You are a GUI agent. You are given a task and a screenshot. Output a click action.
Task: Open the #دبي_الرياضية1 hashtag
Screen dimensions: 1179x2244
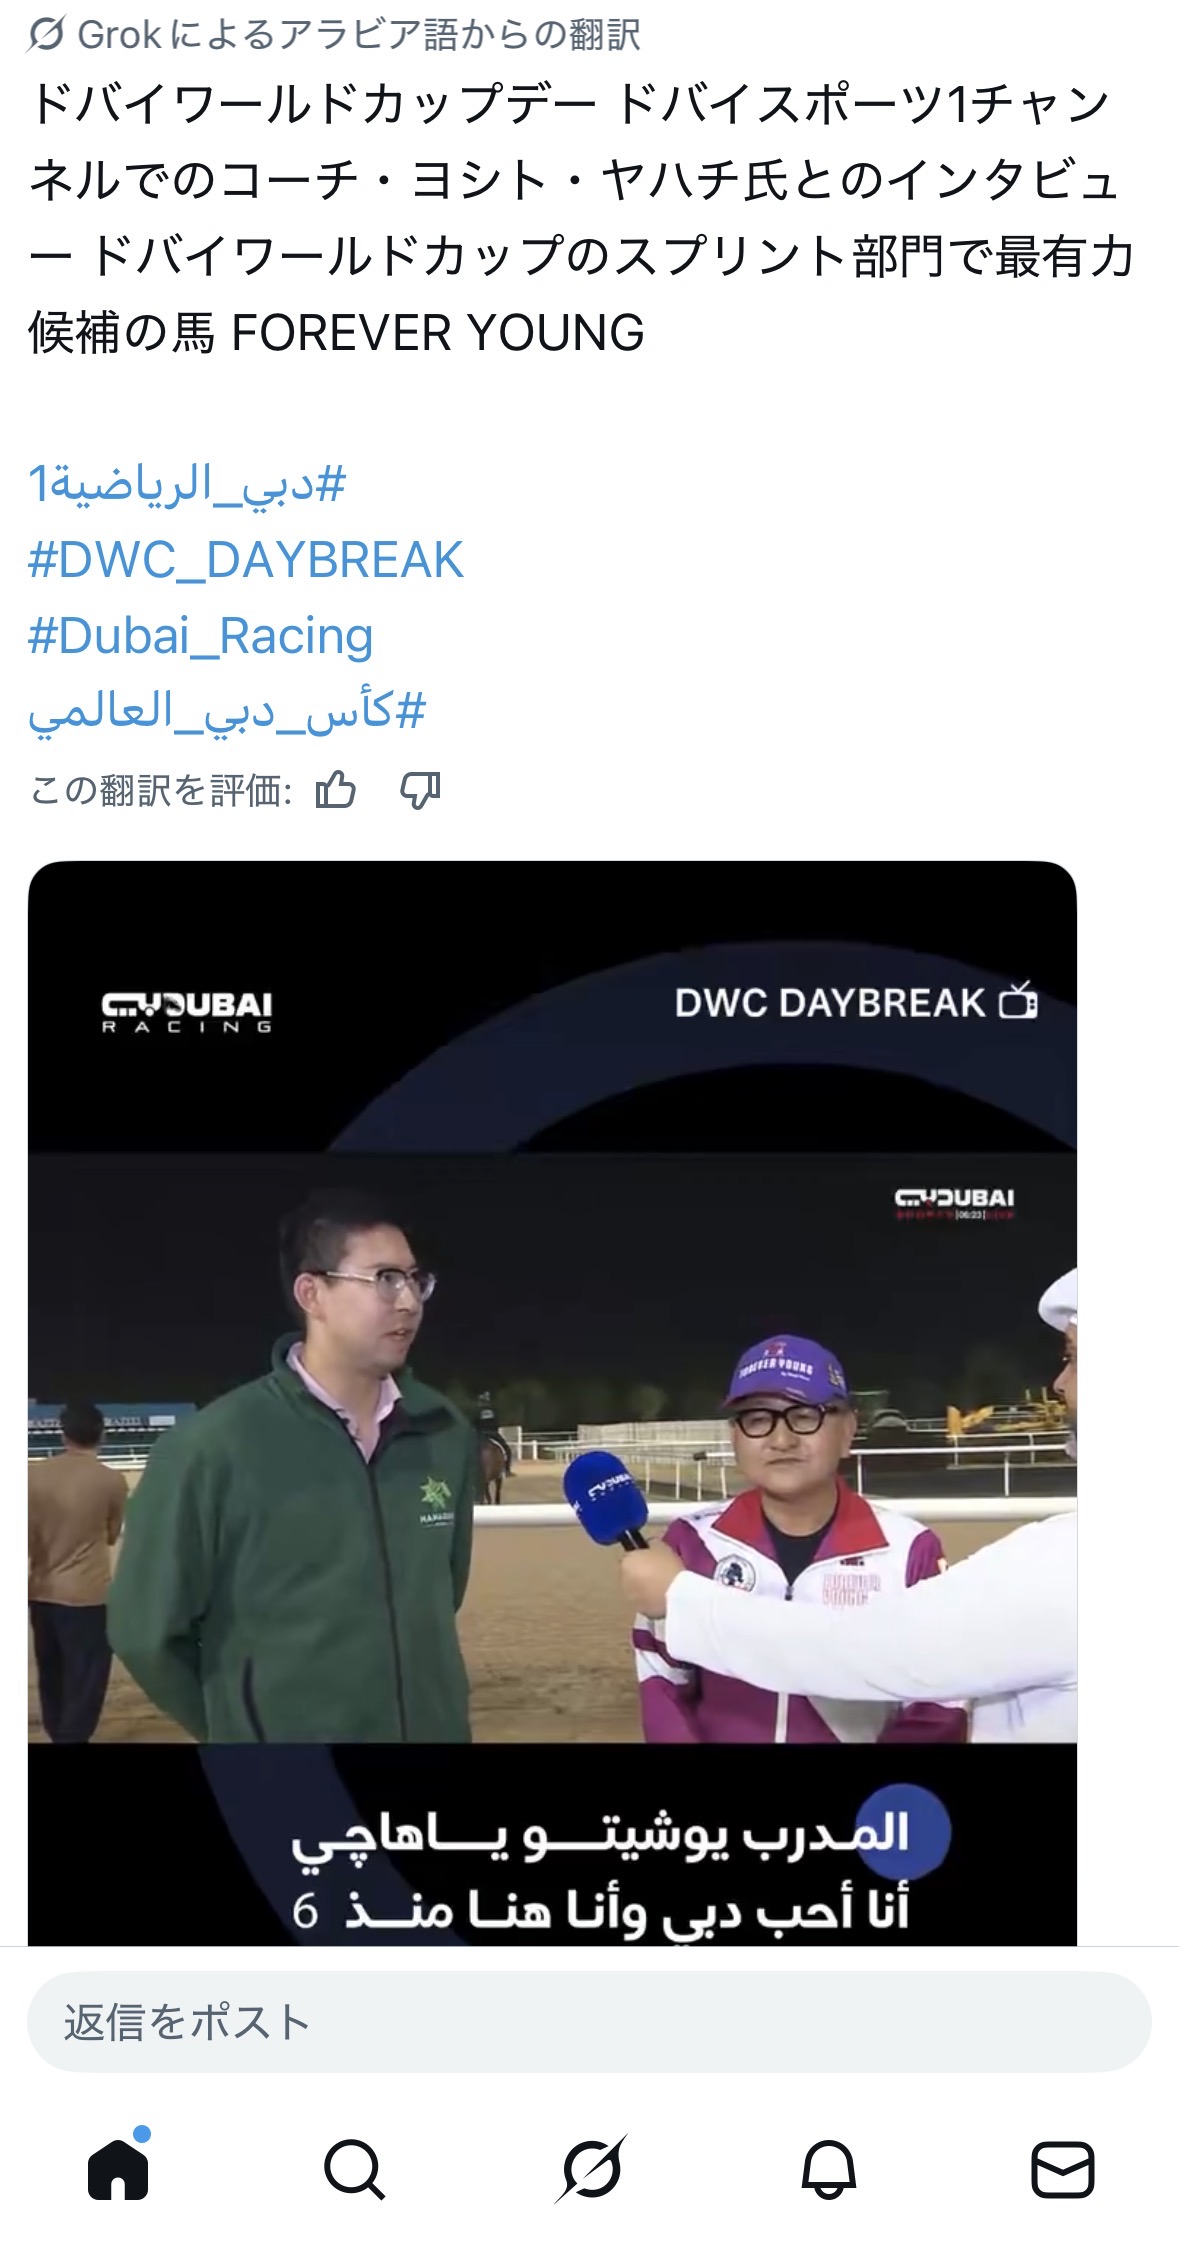pyautogui.click(x=187, y=485)
